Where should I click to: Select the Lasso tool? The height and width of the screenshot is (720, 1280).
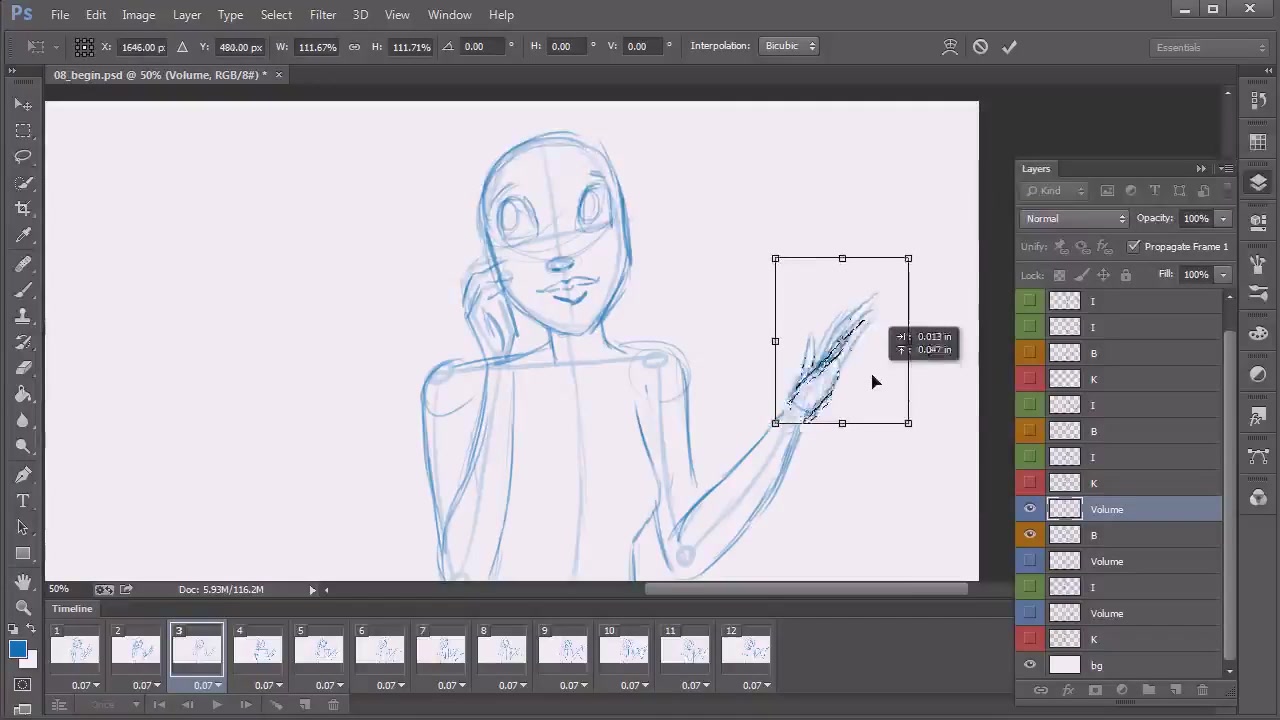coord(23,157)
